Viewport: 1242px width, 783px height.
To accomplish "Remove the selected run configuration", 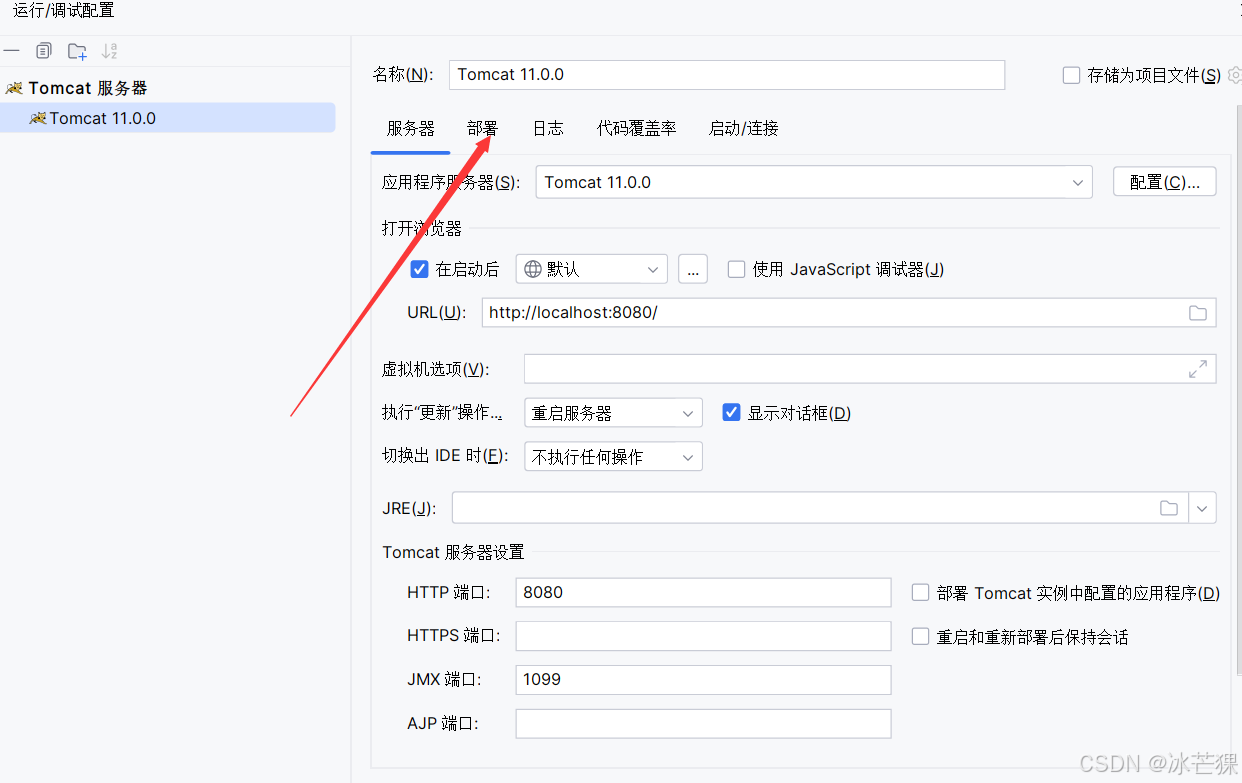I will (x=12, y=51).
